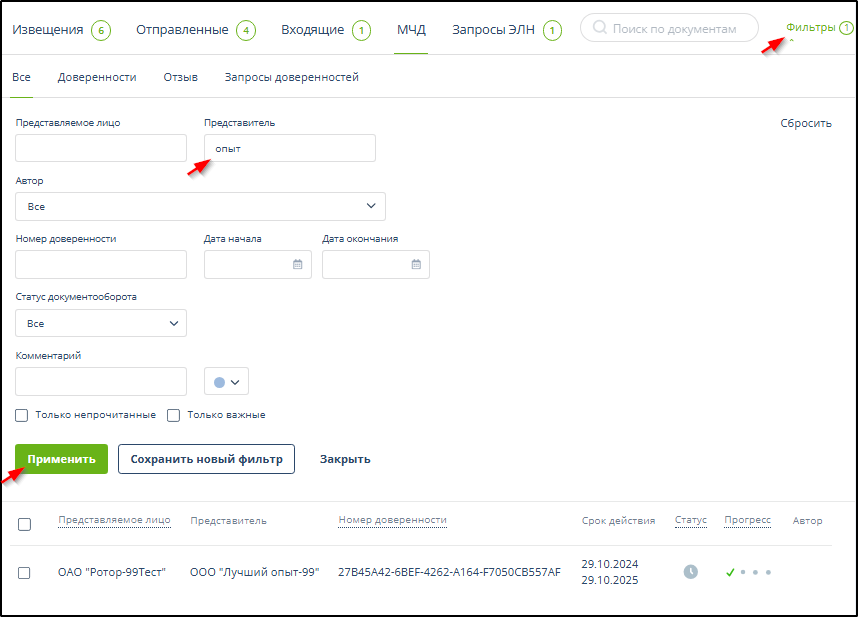This screenshot has width=858, height=617.
Task: Open the start date calendar picker
Action: [297, 265]
